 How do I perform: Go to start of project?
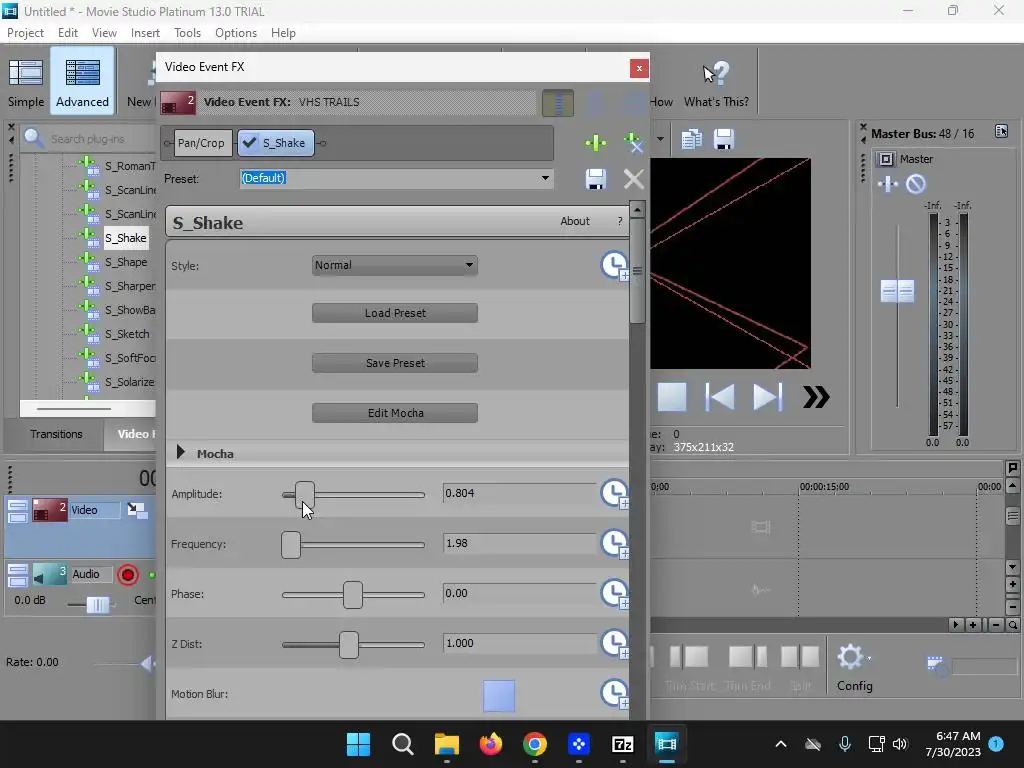tap(720, 396)
